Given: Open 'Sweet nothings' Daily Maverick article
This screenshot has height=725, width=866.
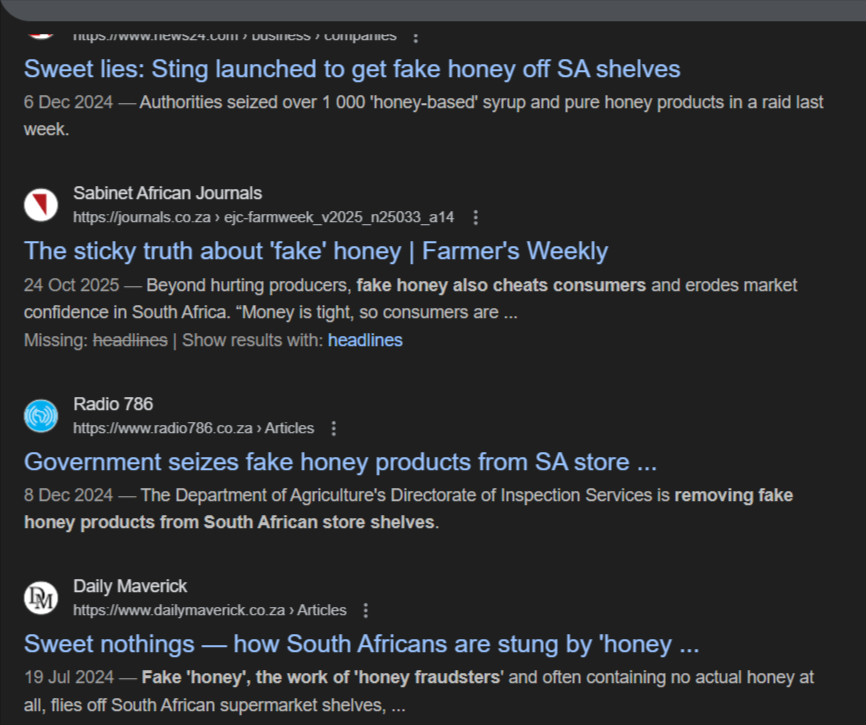Looking at the screenshot, I should (361, 642).
